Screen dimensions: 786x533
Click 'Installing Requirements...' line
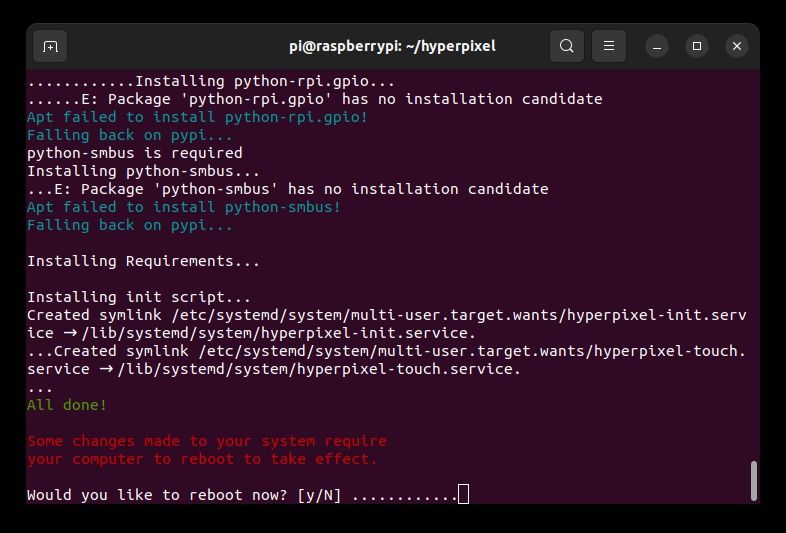(x=143, y=261)
